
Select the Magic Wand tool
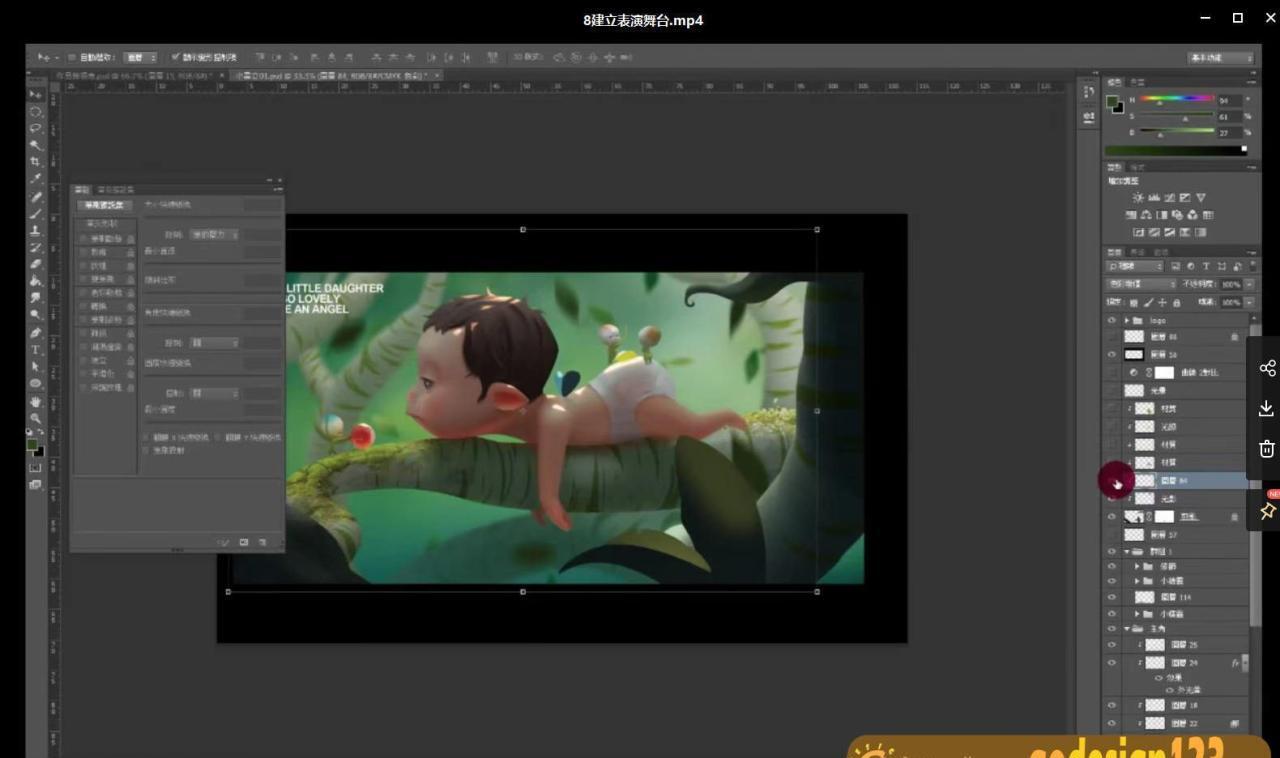click(x=35, y=145)
